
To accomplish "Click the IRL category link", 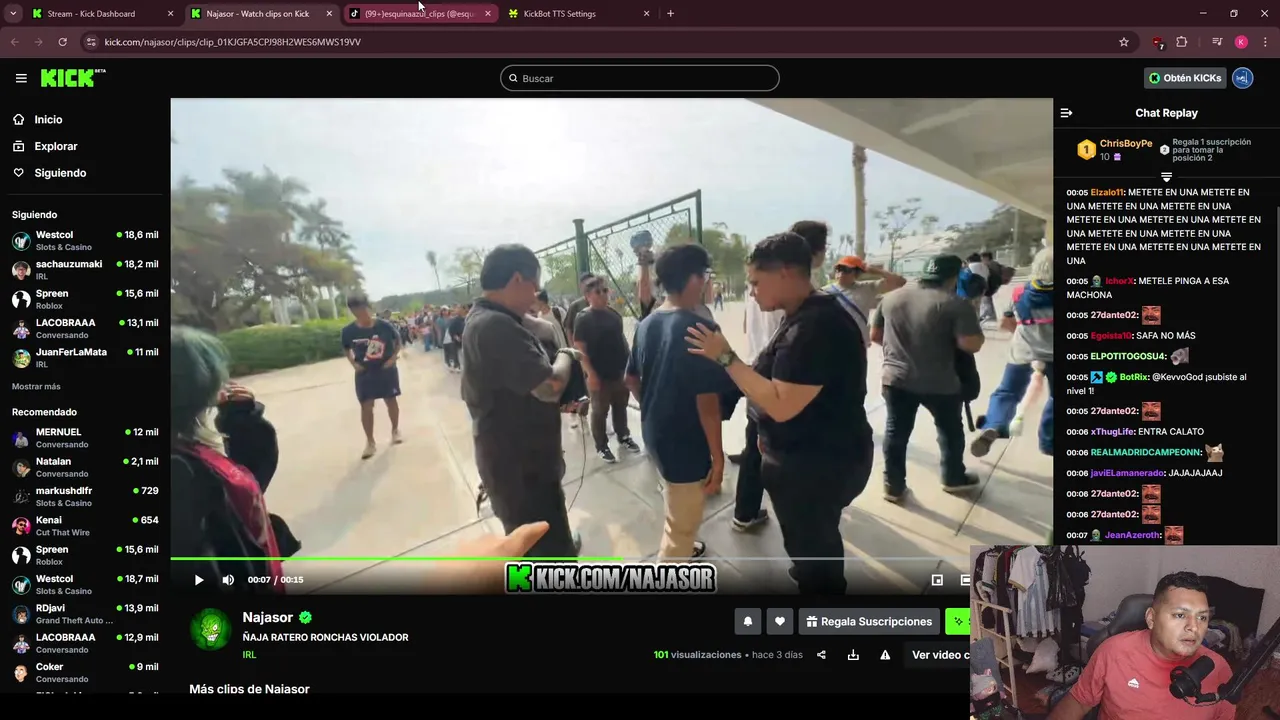I will click(249, 655).
